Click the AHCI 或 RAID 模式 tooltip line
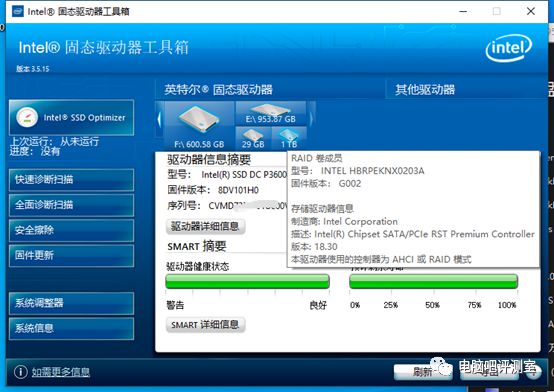554x392 pixels. (381, 259)
